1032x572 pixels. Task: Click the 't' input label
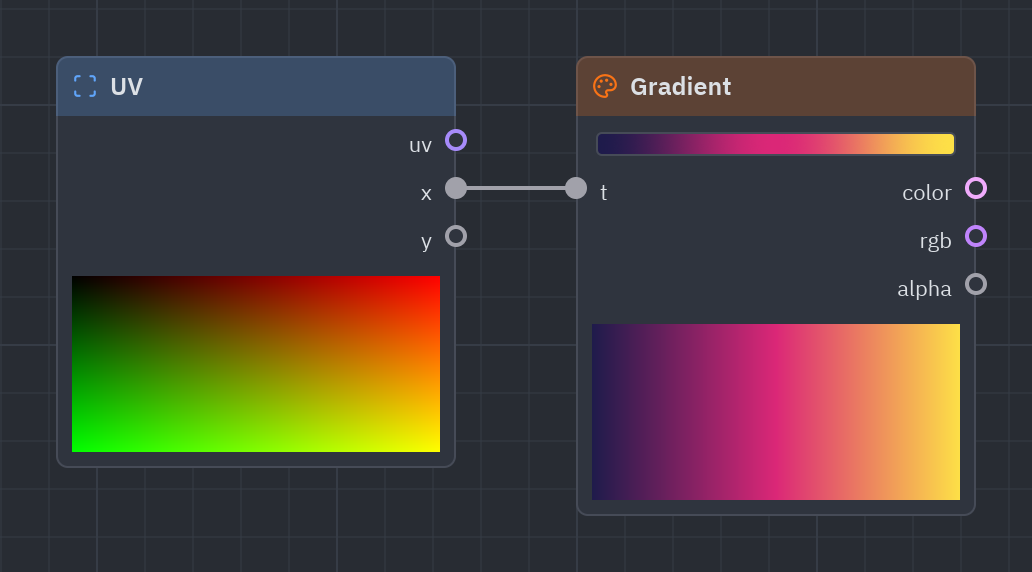[x=604, y=193]
